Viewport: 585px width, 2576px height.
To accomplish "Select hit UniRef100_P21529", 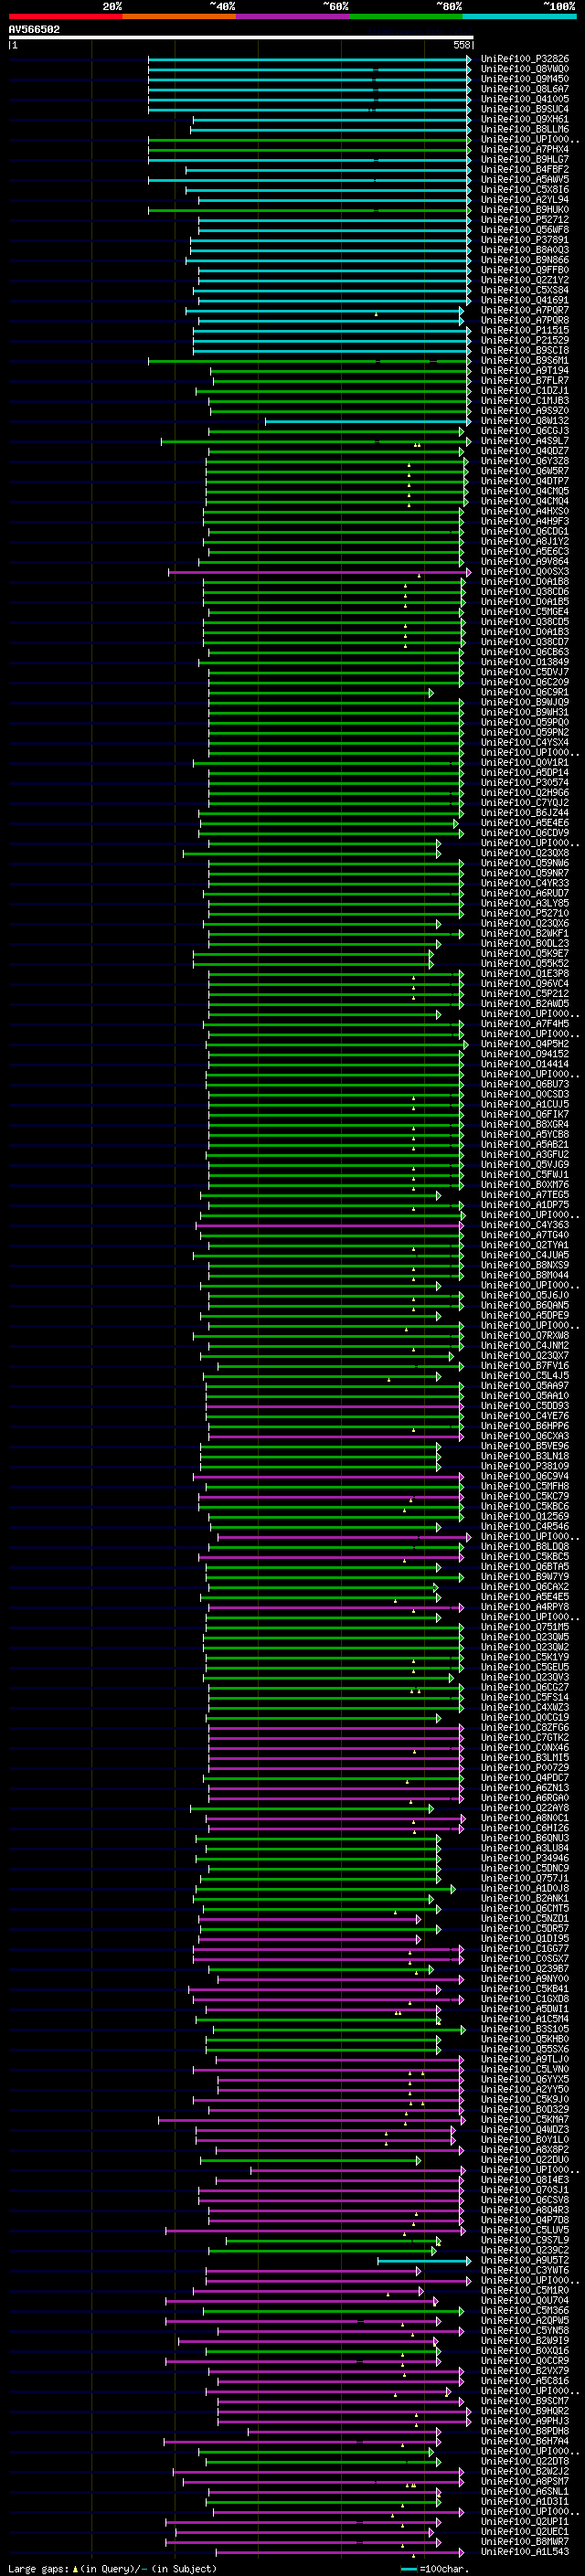I will [524, 340].
